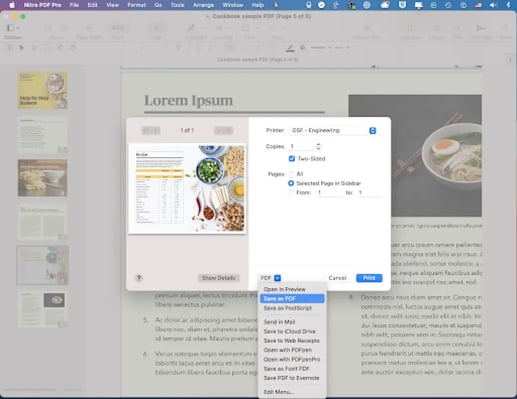The image size is (517, 399).
Task: Open the View menu
Action: (113, 5)
